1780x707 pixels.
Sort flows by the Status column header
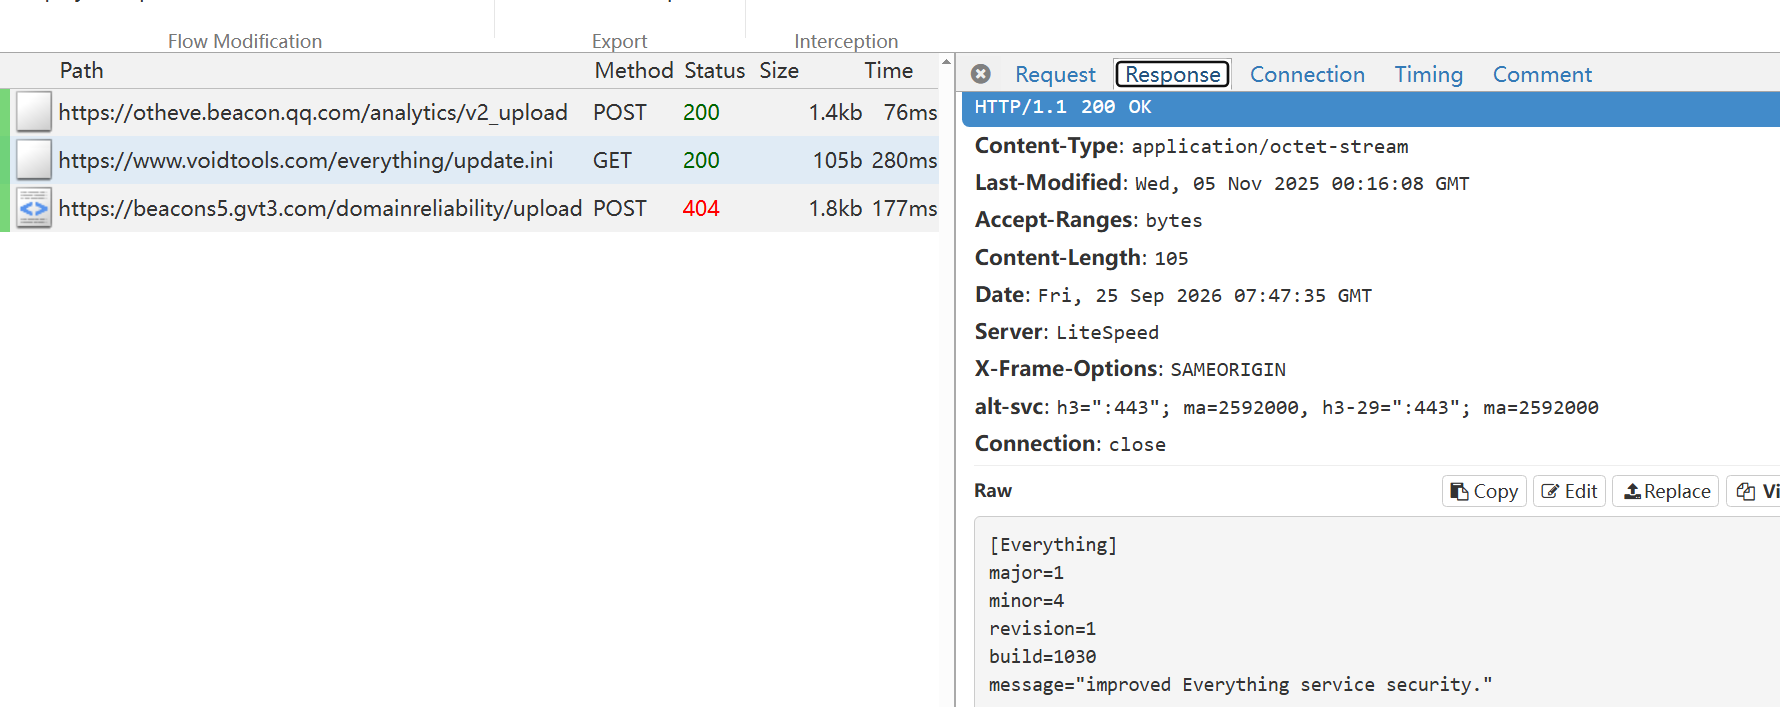click(714, 70)
